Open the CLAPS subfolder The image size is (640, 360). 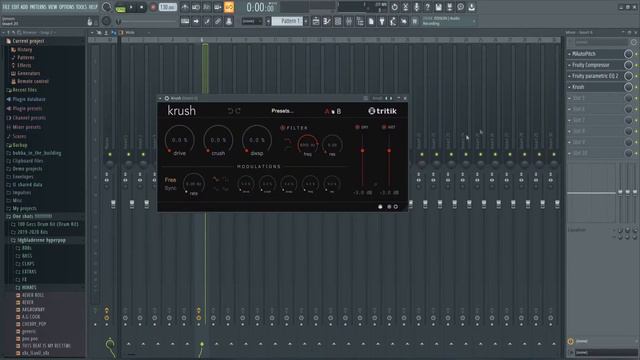(27, 264)
